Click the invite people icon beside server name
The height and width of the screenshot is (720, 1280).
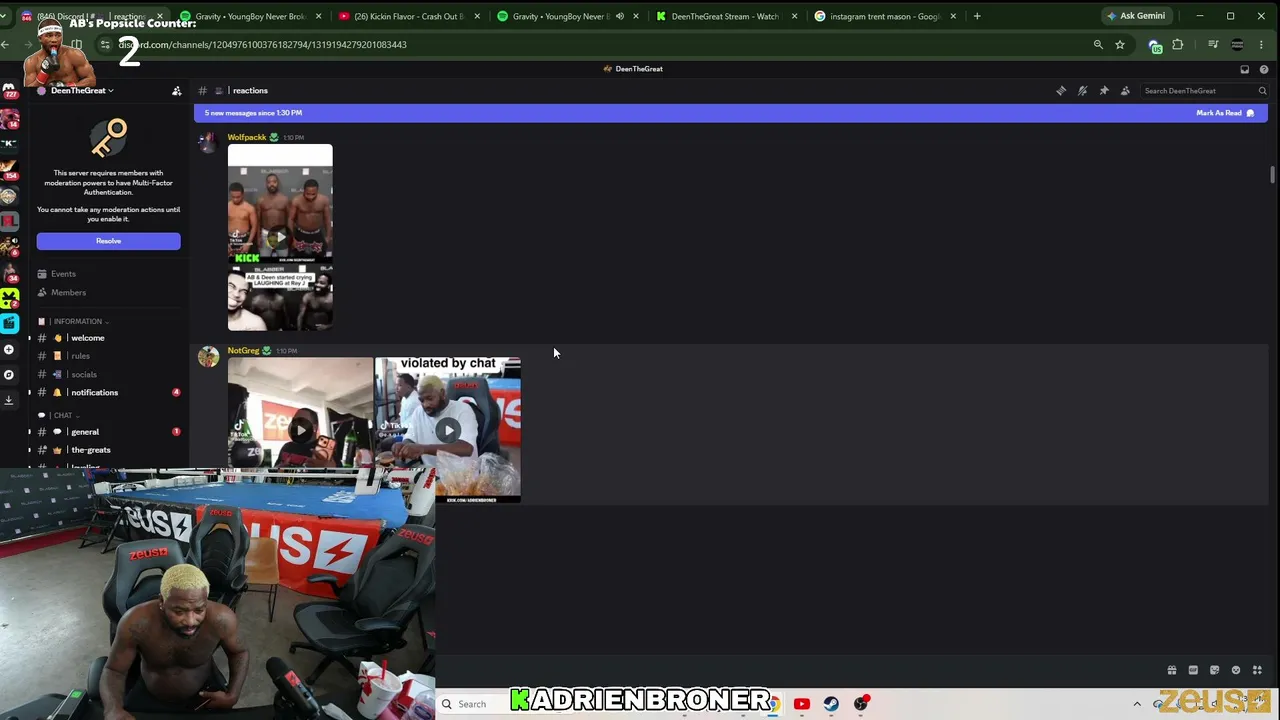point(177,91)
